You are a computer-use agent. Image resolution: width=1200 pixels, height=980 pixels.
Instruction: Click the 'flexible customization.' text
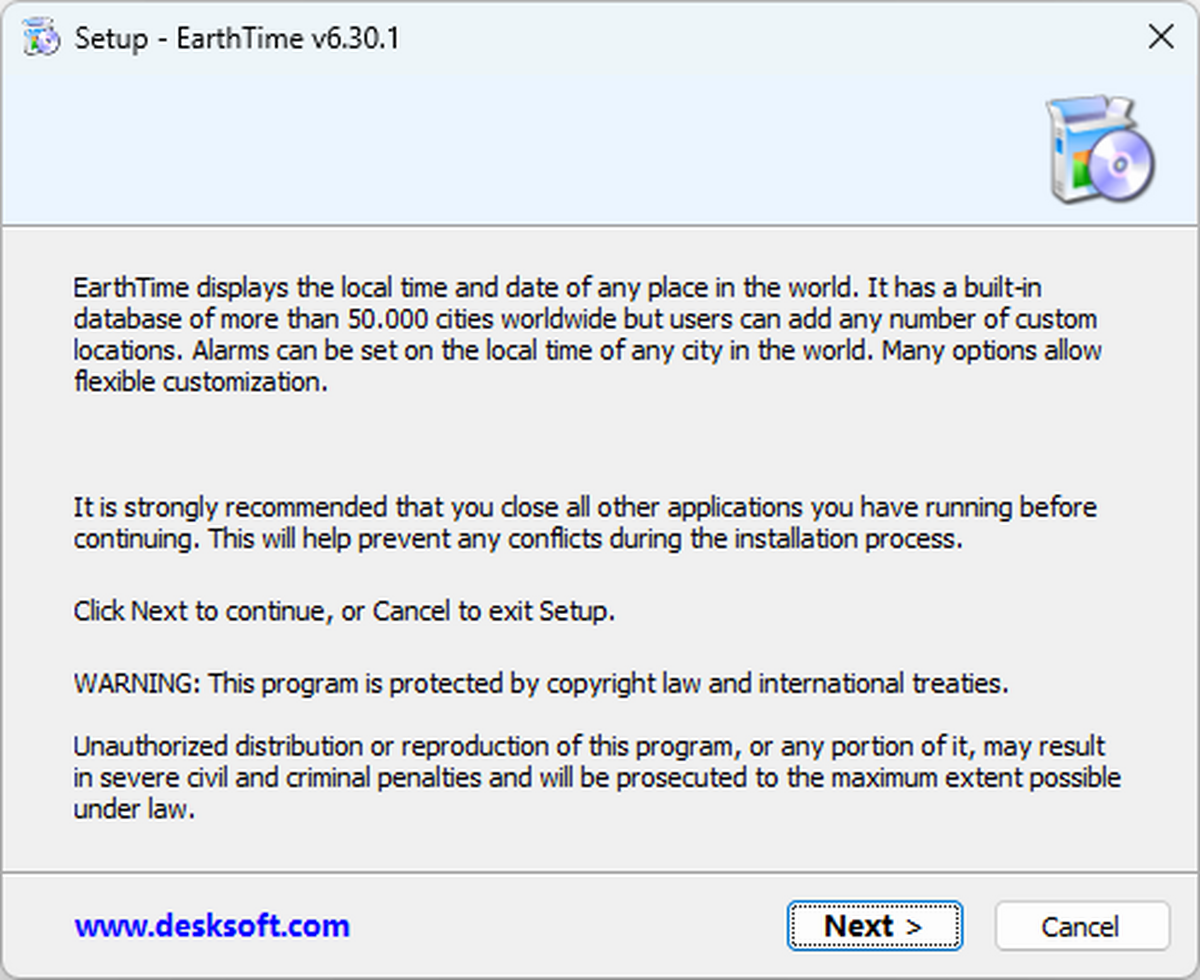point(201,382)
